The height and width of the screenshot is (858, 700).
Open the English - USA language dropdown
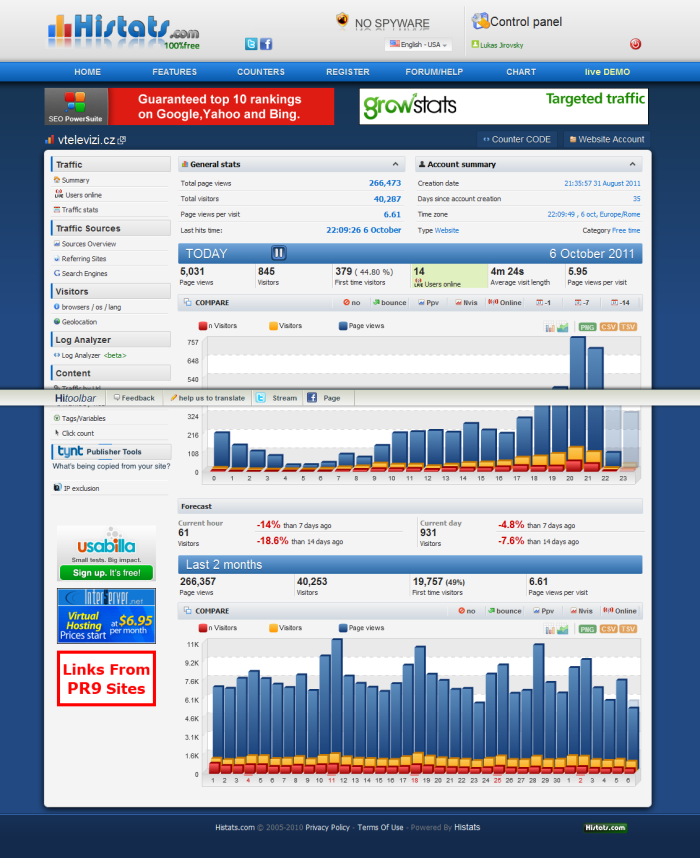[419, 44]
